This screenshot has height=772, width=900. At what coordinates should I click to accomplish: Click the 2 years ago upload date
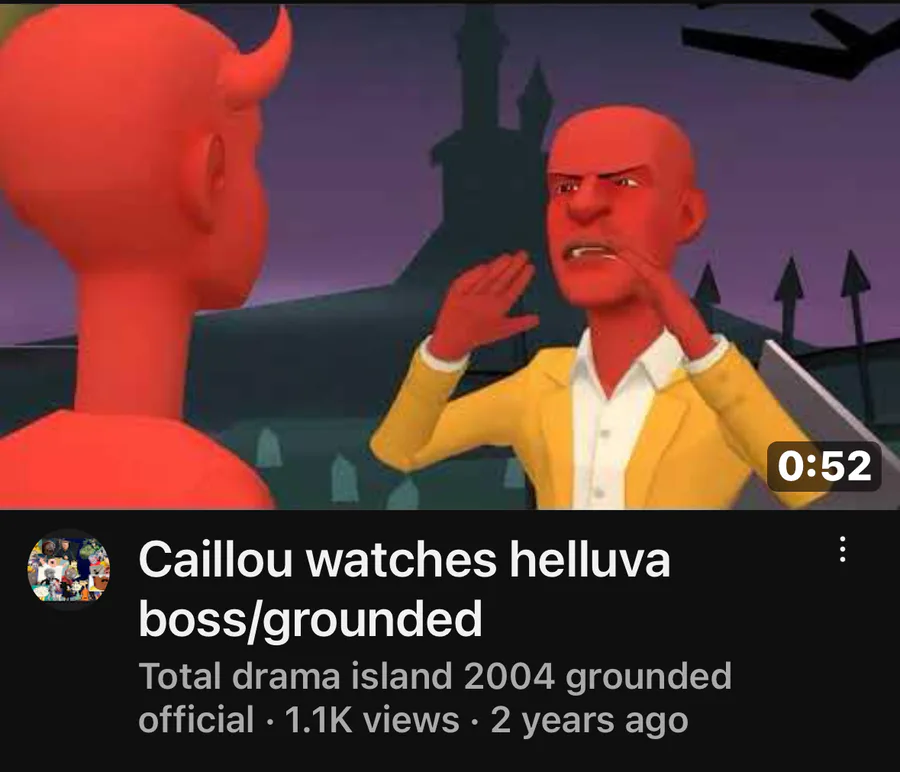click(x=589, y=720)
